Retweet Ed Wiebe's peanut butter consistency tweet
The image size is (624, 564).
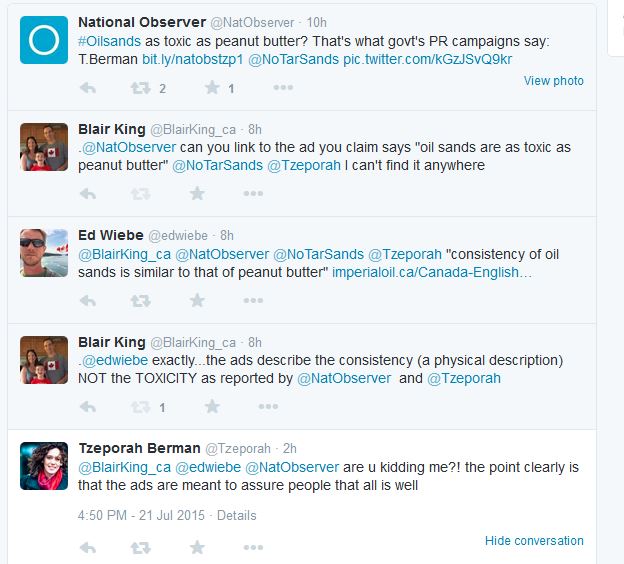coord(141,300)
